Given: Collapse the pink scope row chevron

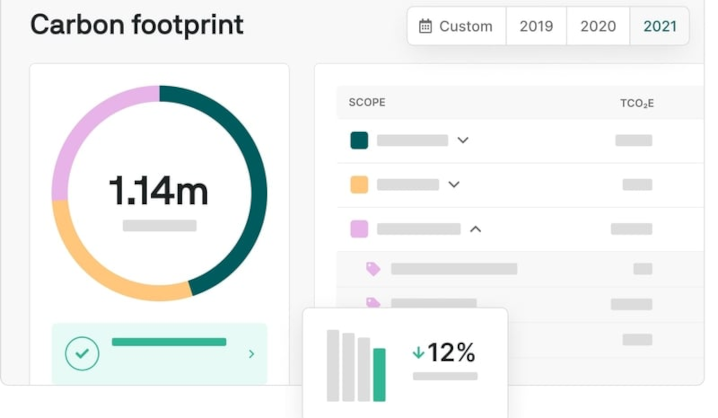Looking at the screenshot, I should click(476, 229).
